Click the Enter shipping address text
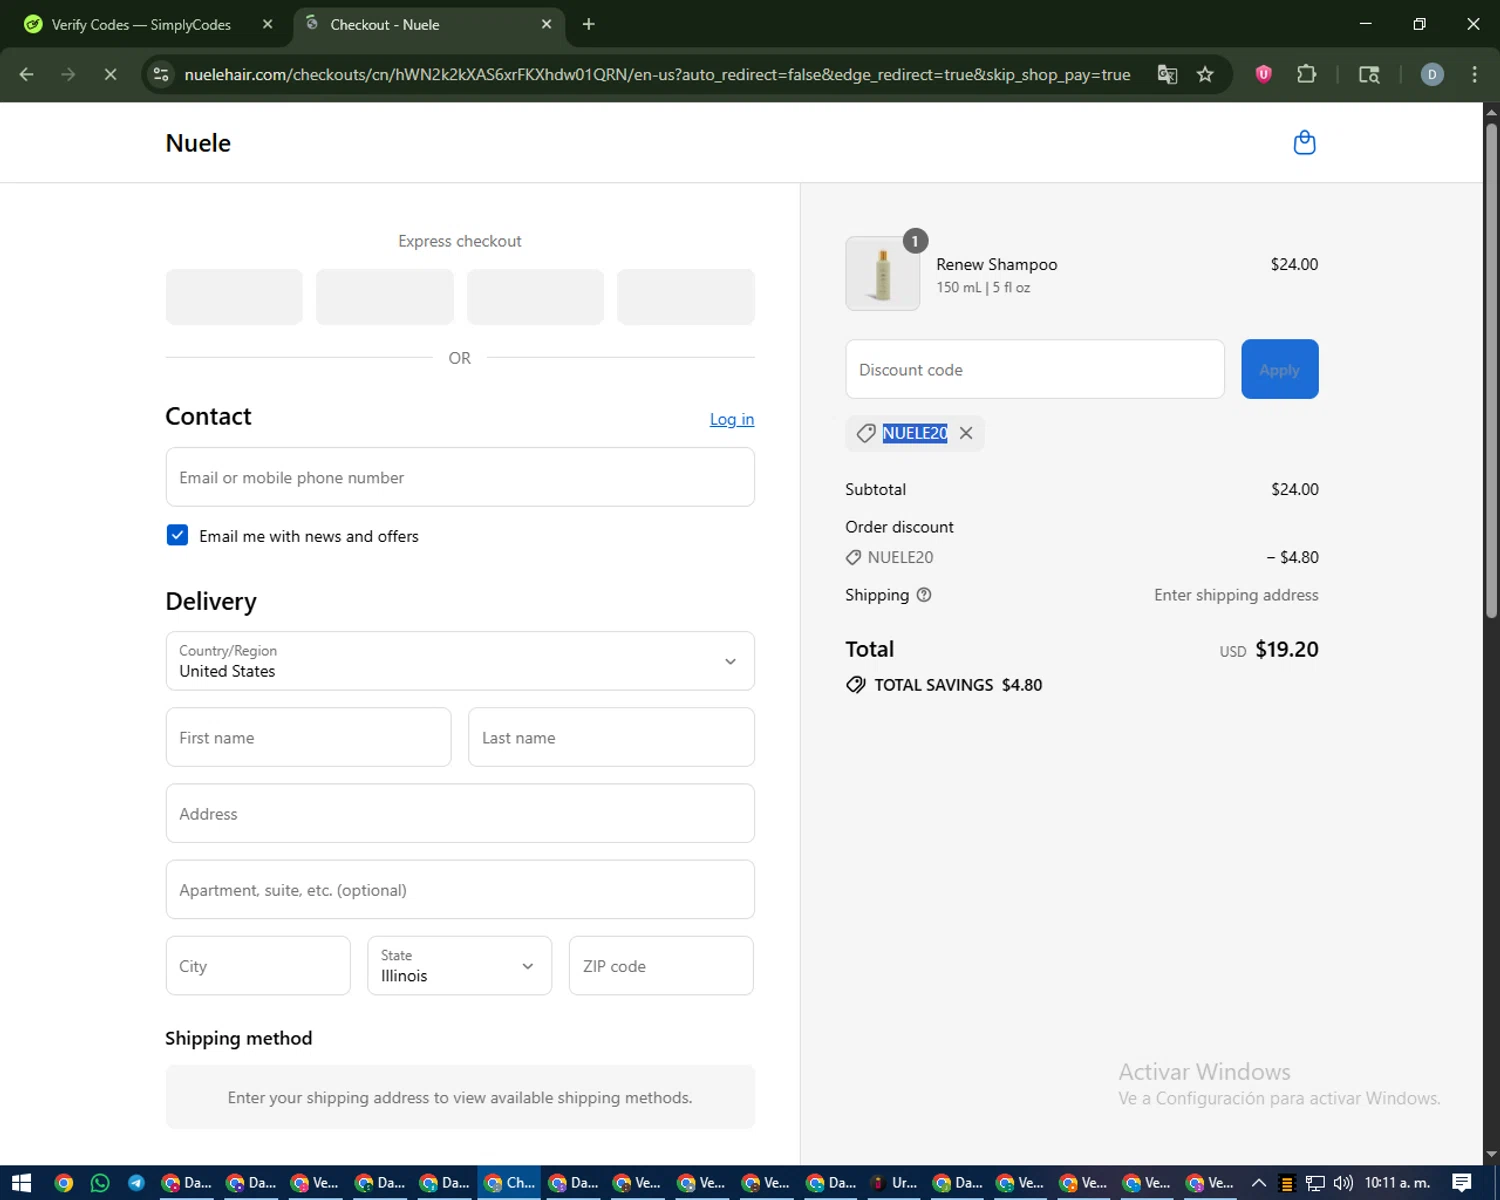 click(x=1236, y=595)
